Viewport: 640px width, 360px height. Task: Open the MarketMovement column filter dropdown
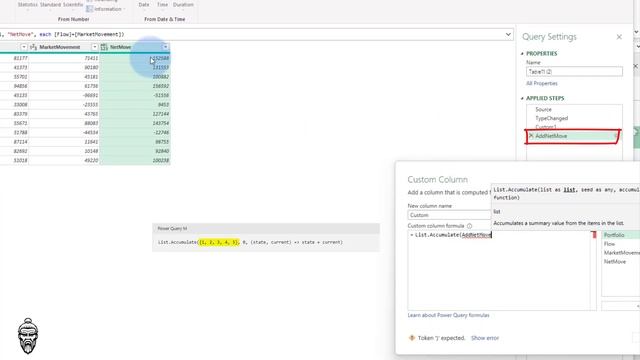[94, 47]
